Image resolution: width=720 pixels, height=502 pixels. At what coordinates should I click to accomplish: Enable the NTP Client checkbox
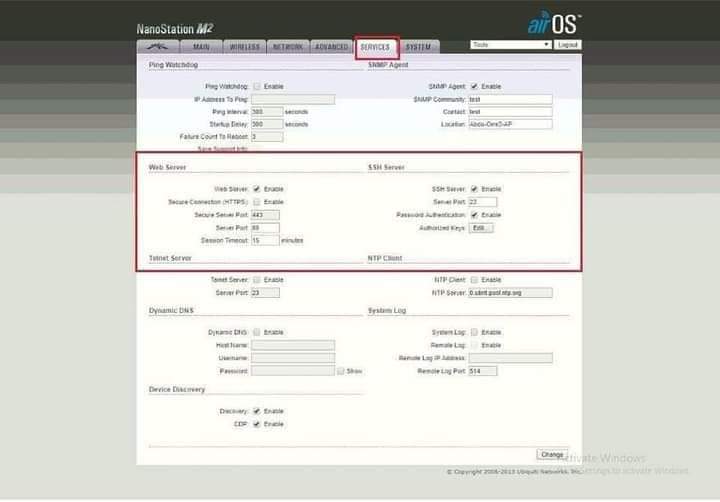(x=474, y=280)
